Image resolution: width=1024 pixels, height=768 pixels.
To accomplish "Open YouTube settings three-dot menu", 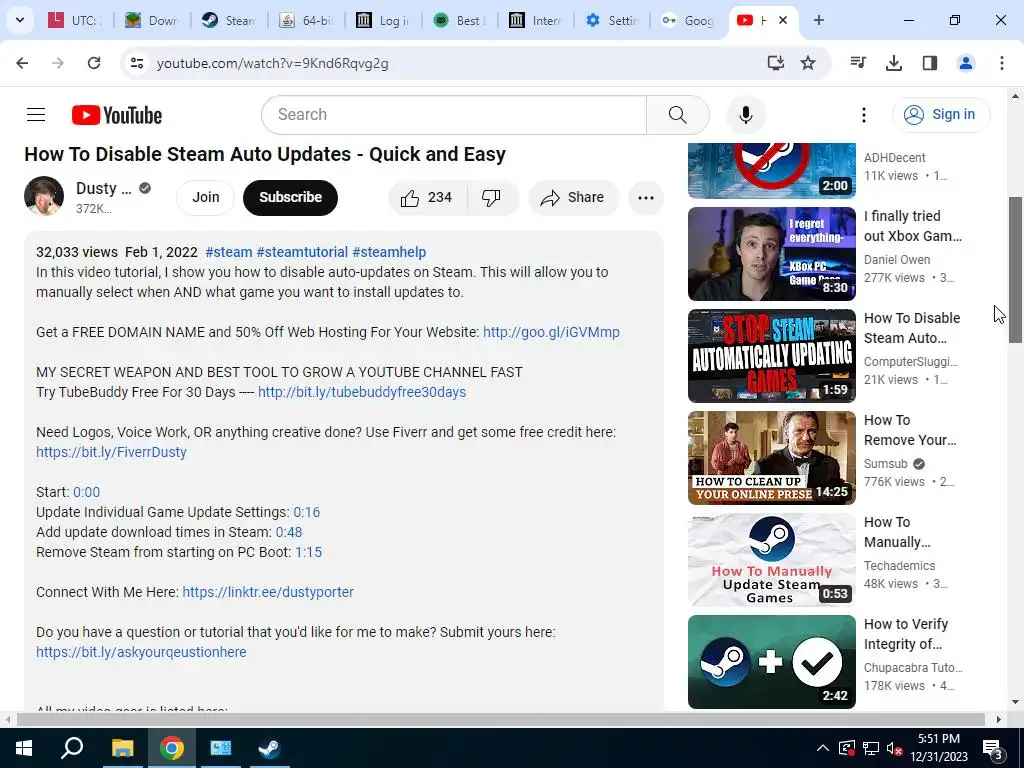I will pyautogui.click(x=863, y=115).
